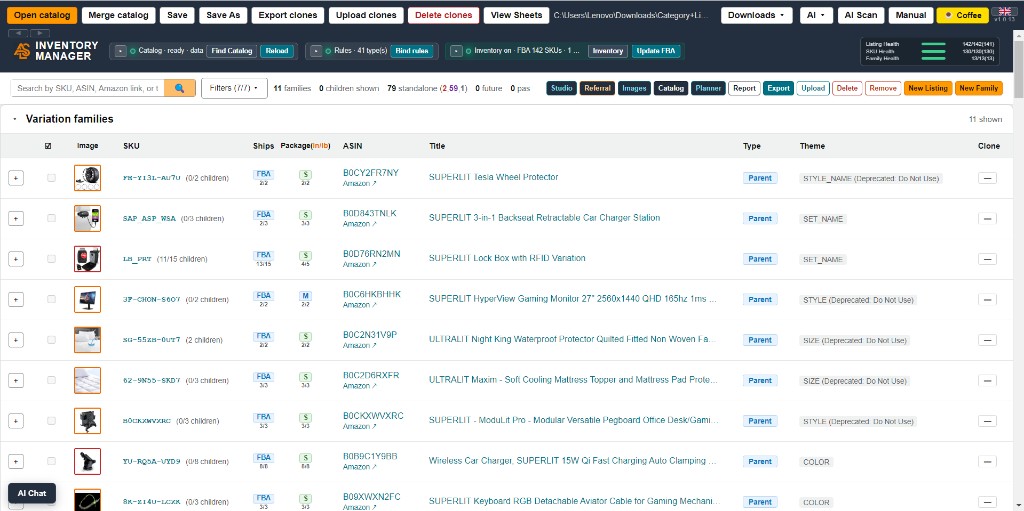Open the Filters dropdown

234,88
